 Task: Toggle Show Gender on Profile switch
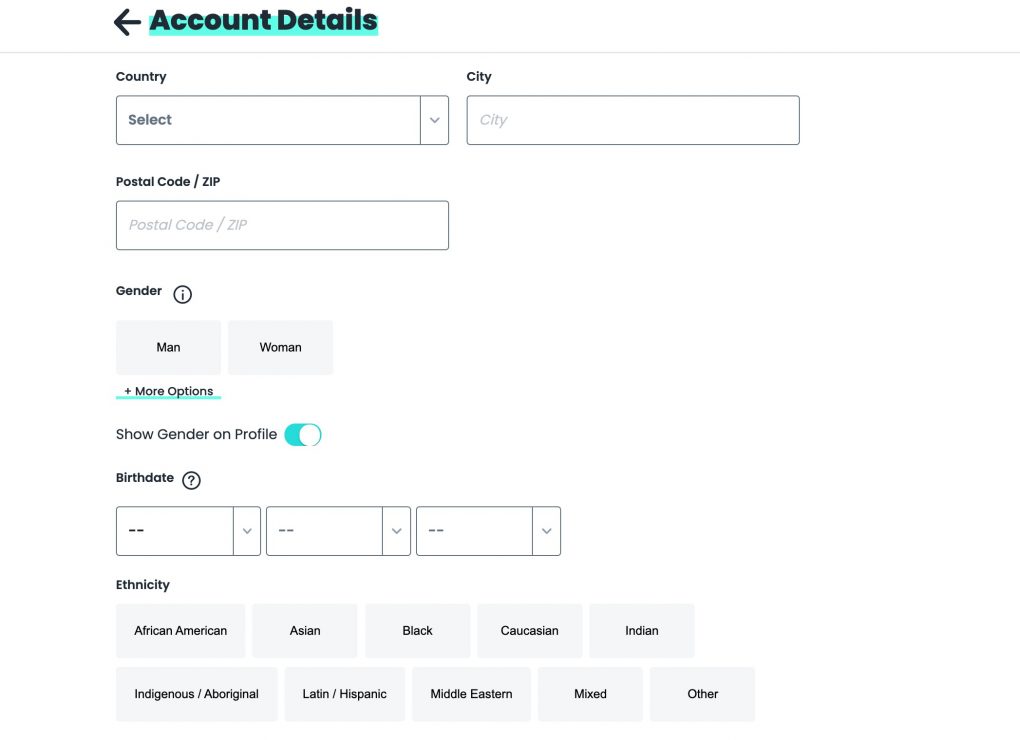(x=302, y=435)
